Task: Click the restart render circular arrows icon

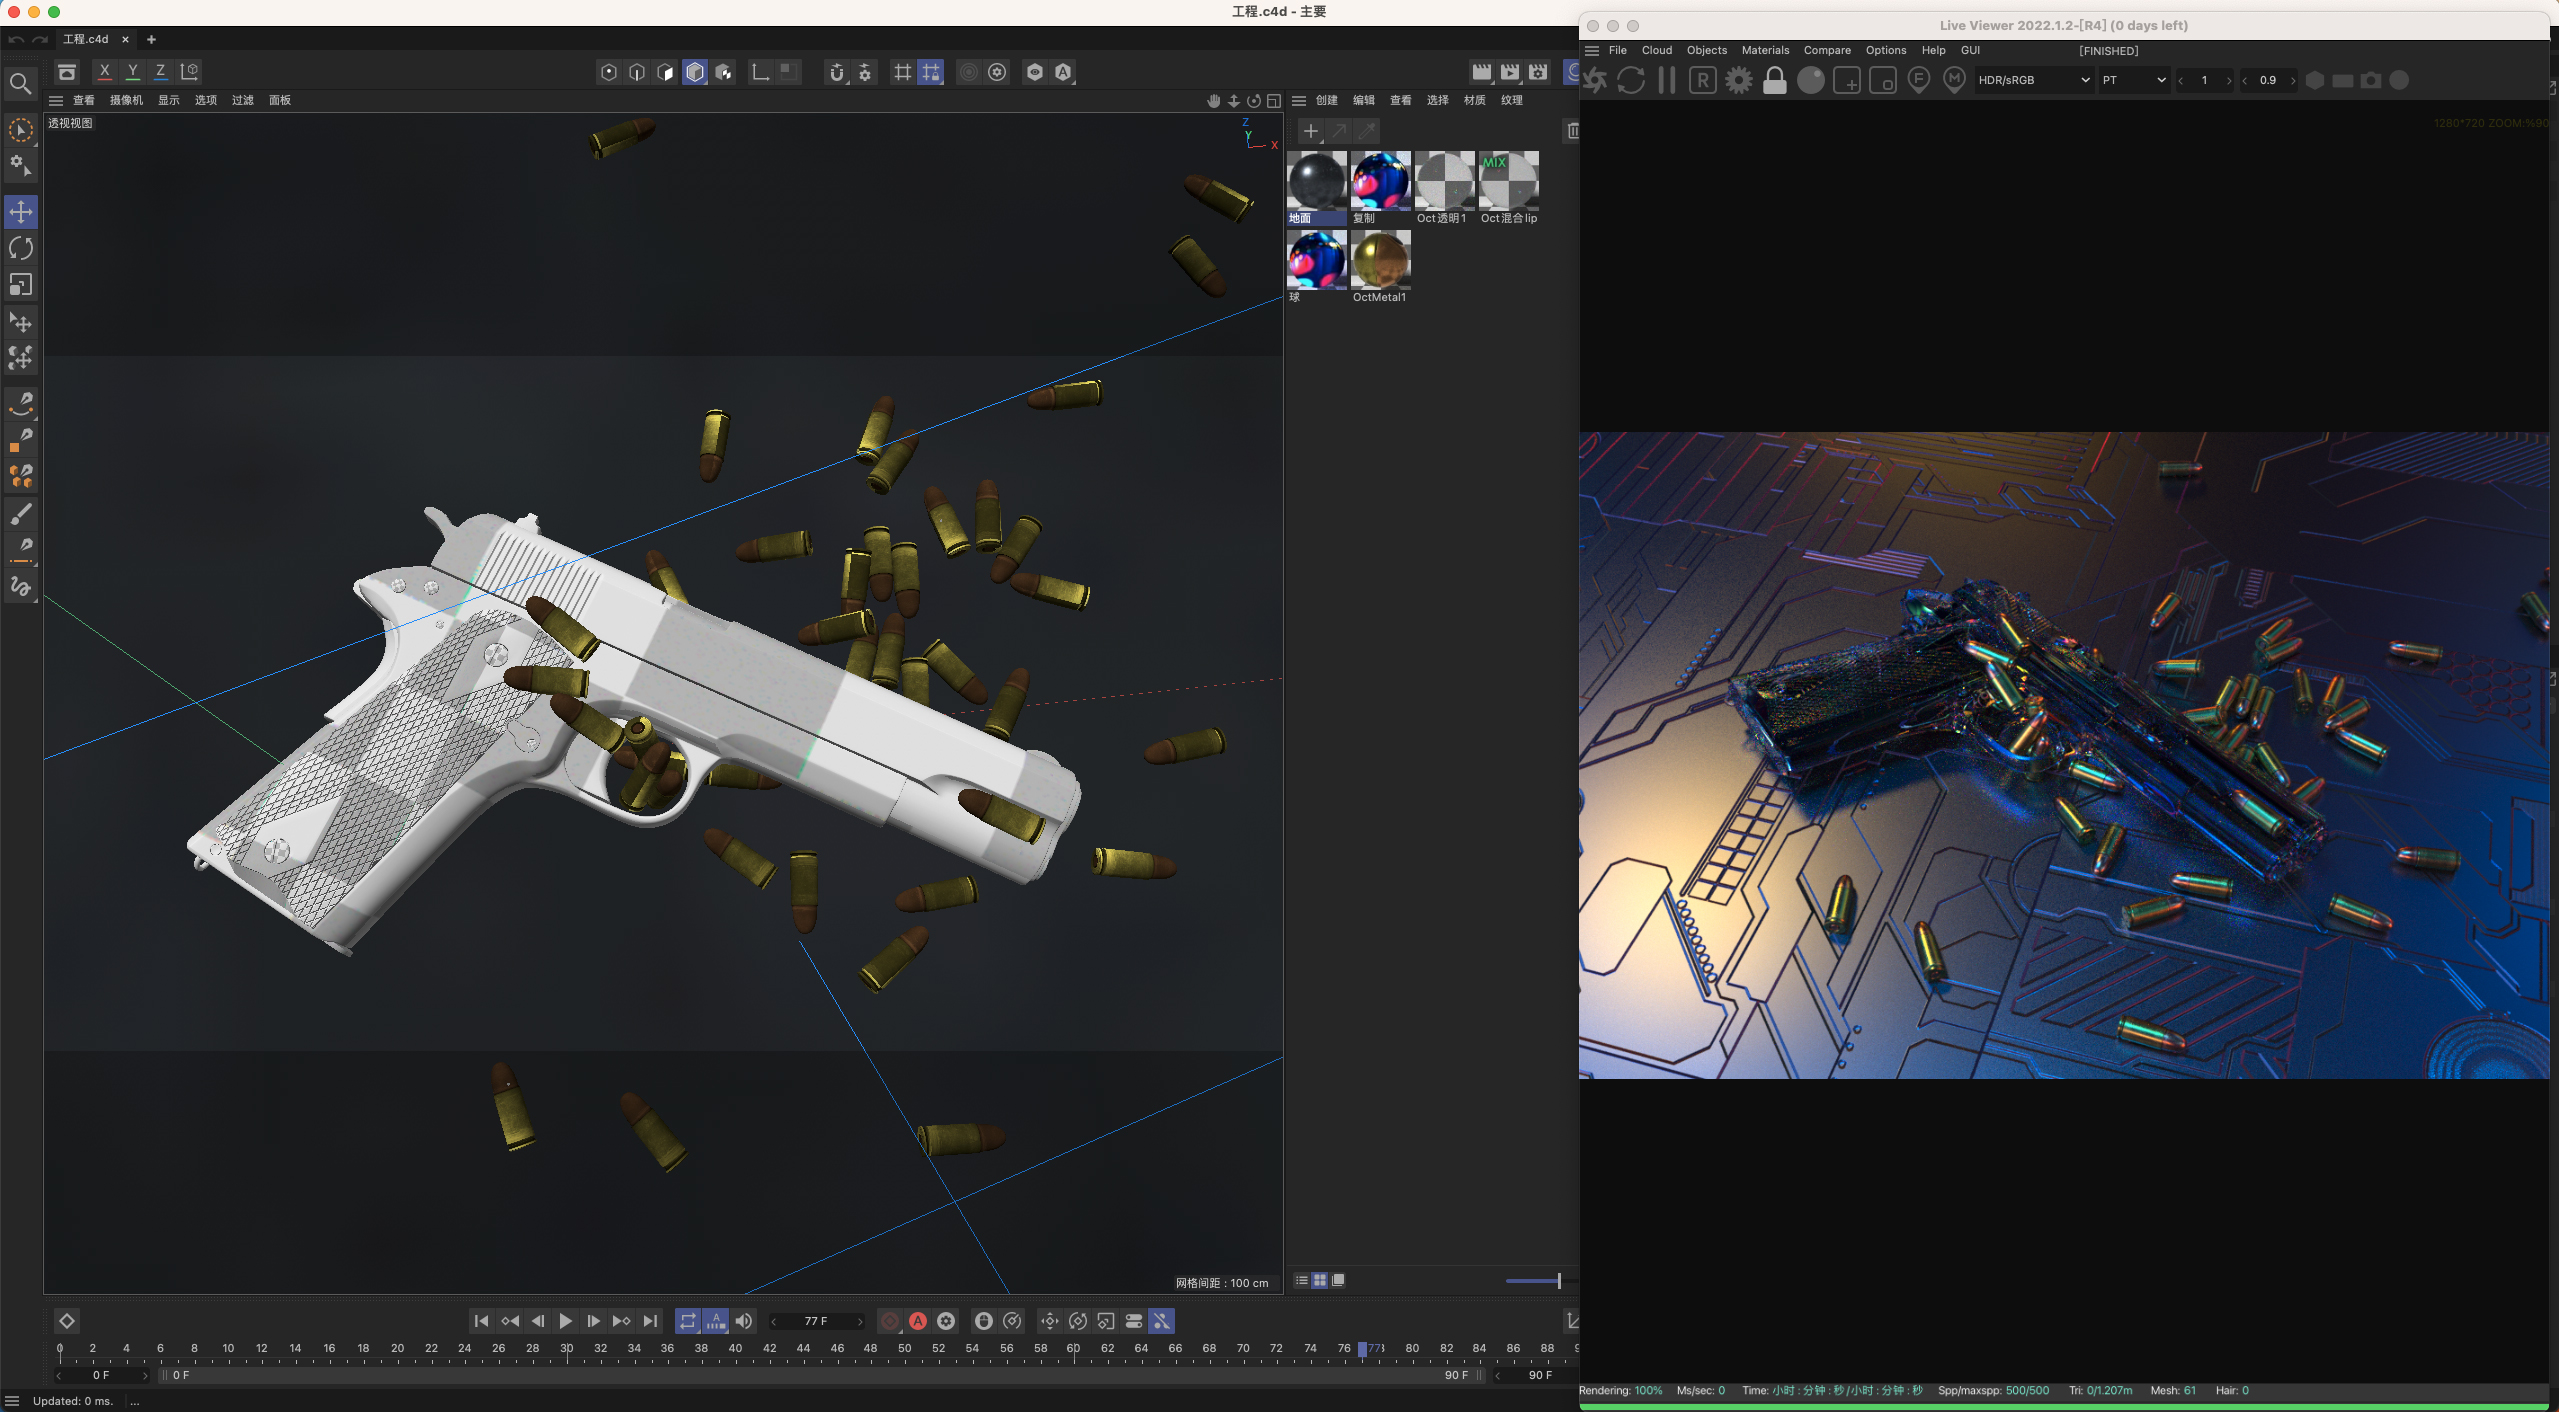Action: [1631, 80]
